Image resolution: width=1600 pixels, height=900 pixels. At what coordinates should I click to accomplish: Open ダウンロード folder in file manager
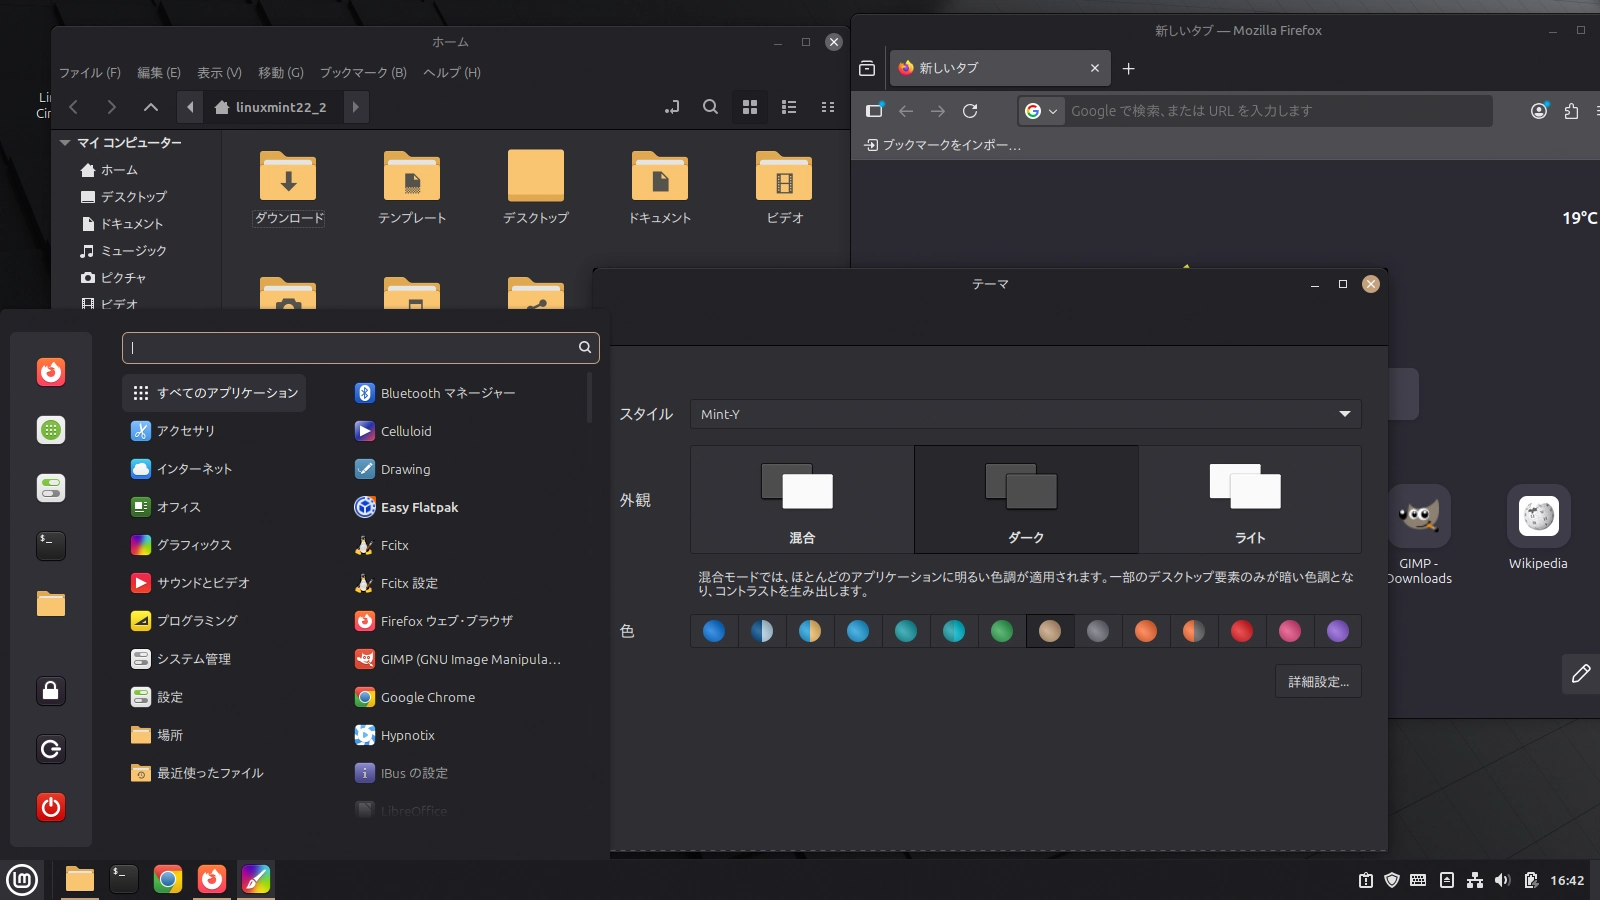point(289,188)
